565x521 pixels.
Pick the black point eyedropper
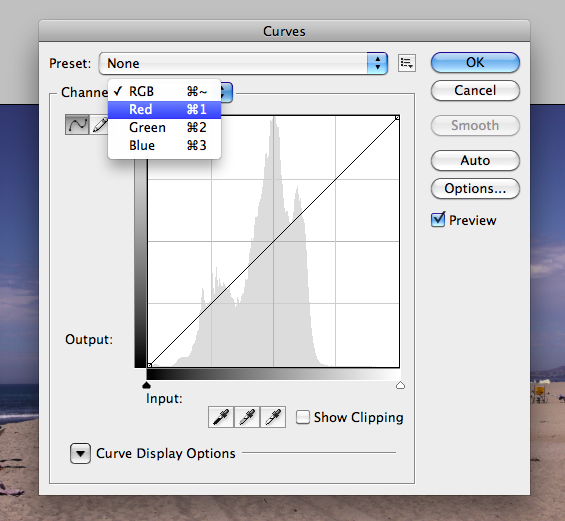click(x=221, y=417)
